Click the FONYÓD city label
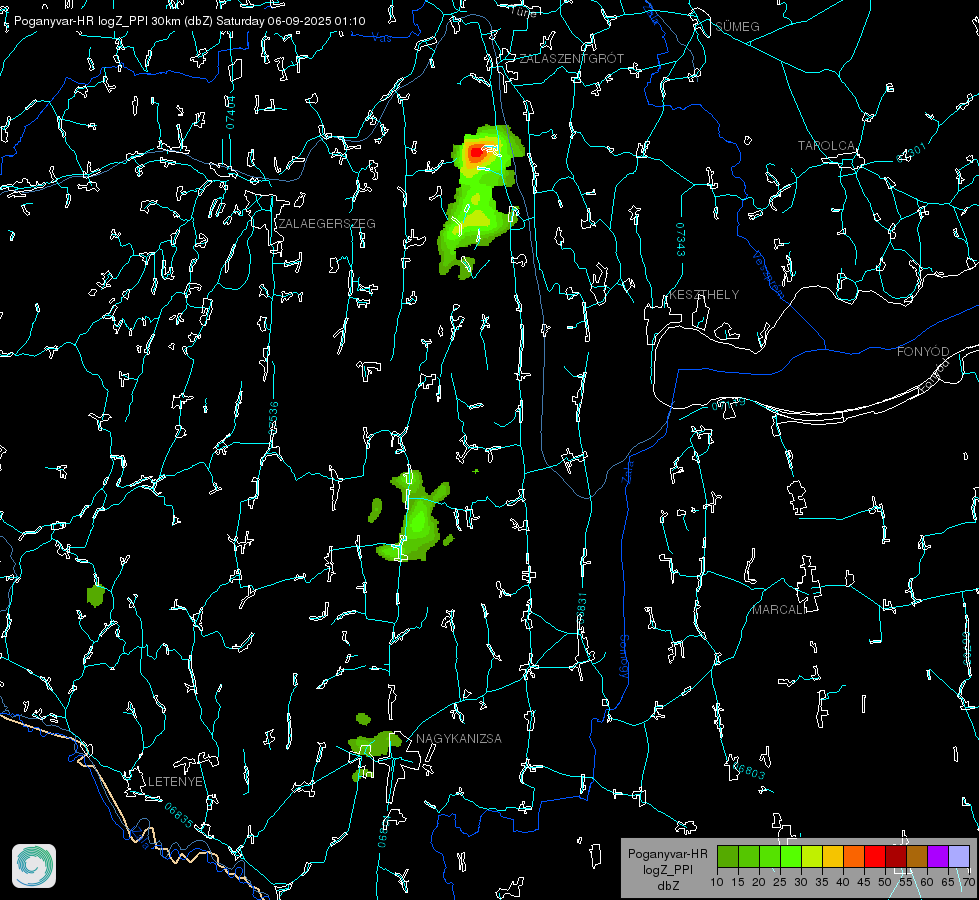Image resolution: width=979 pixels, height=900 pixels. [923, 352]
